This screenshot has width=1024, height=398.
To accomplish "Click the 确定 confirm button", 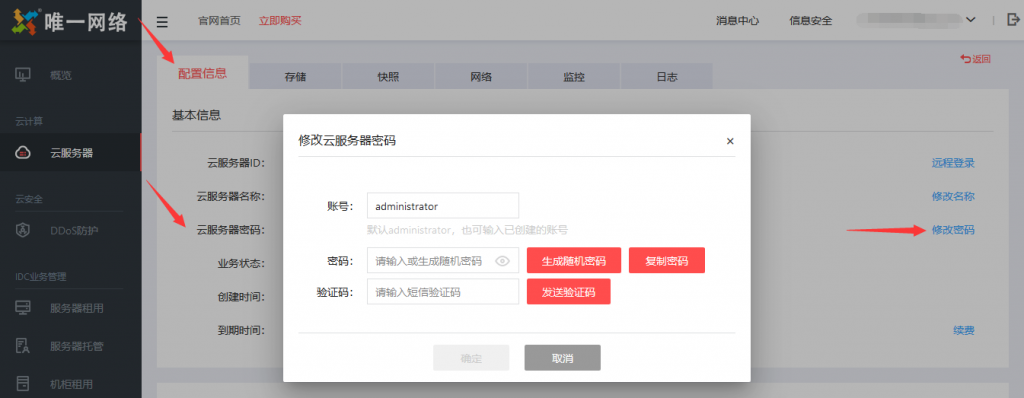I will (471, 358).
